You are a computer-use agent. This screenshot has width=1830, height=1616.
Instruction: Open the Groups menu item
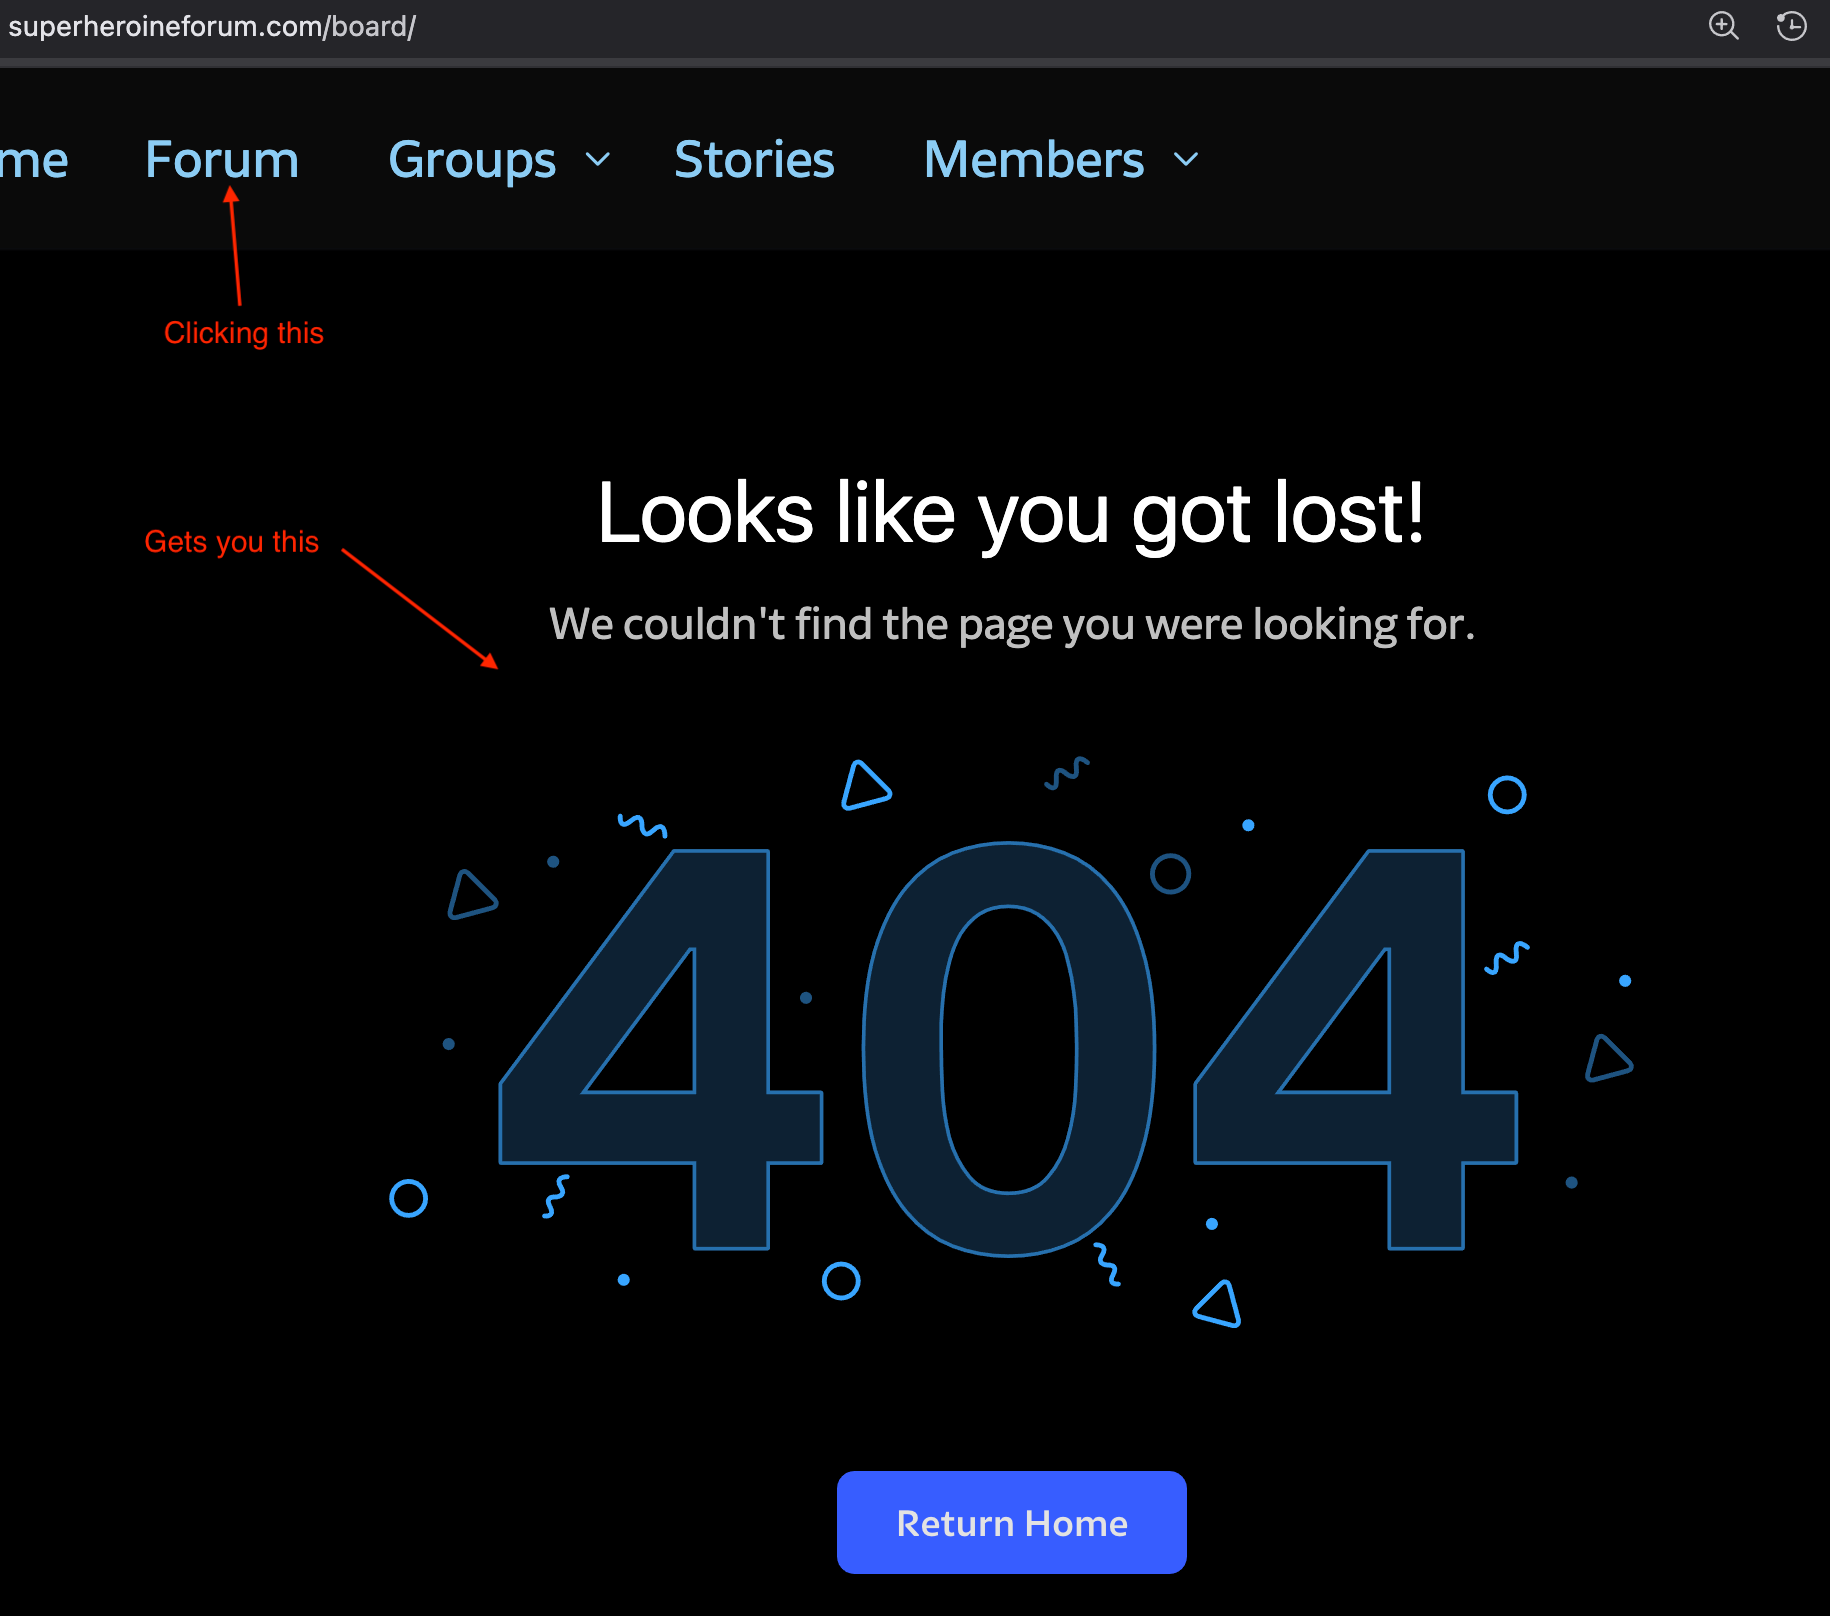(472, 160)
